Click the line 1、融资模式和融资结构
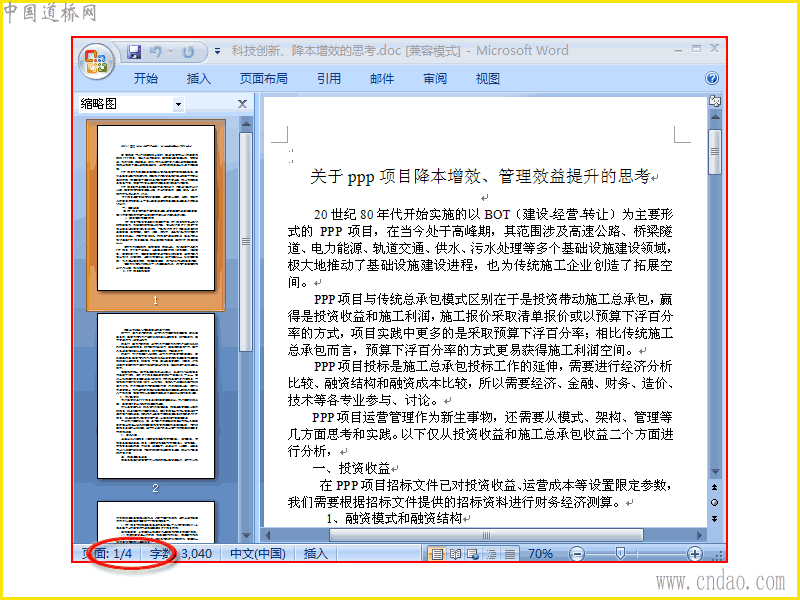 (394, 518)
